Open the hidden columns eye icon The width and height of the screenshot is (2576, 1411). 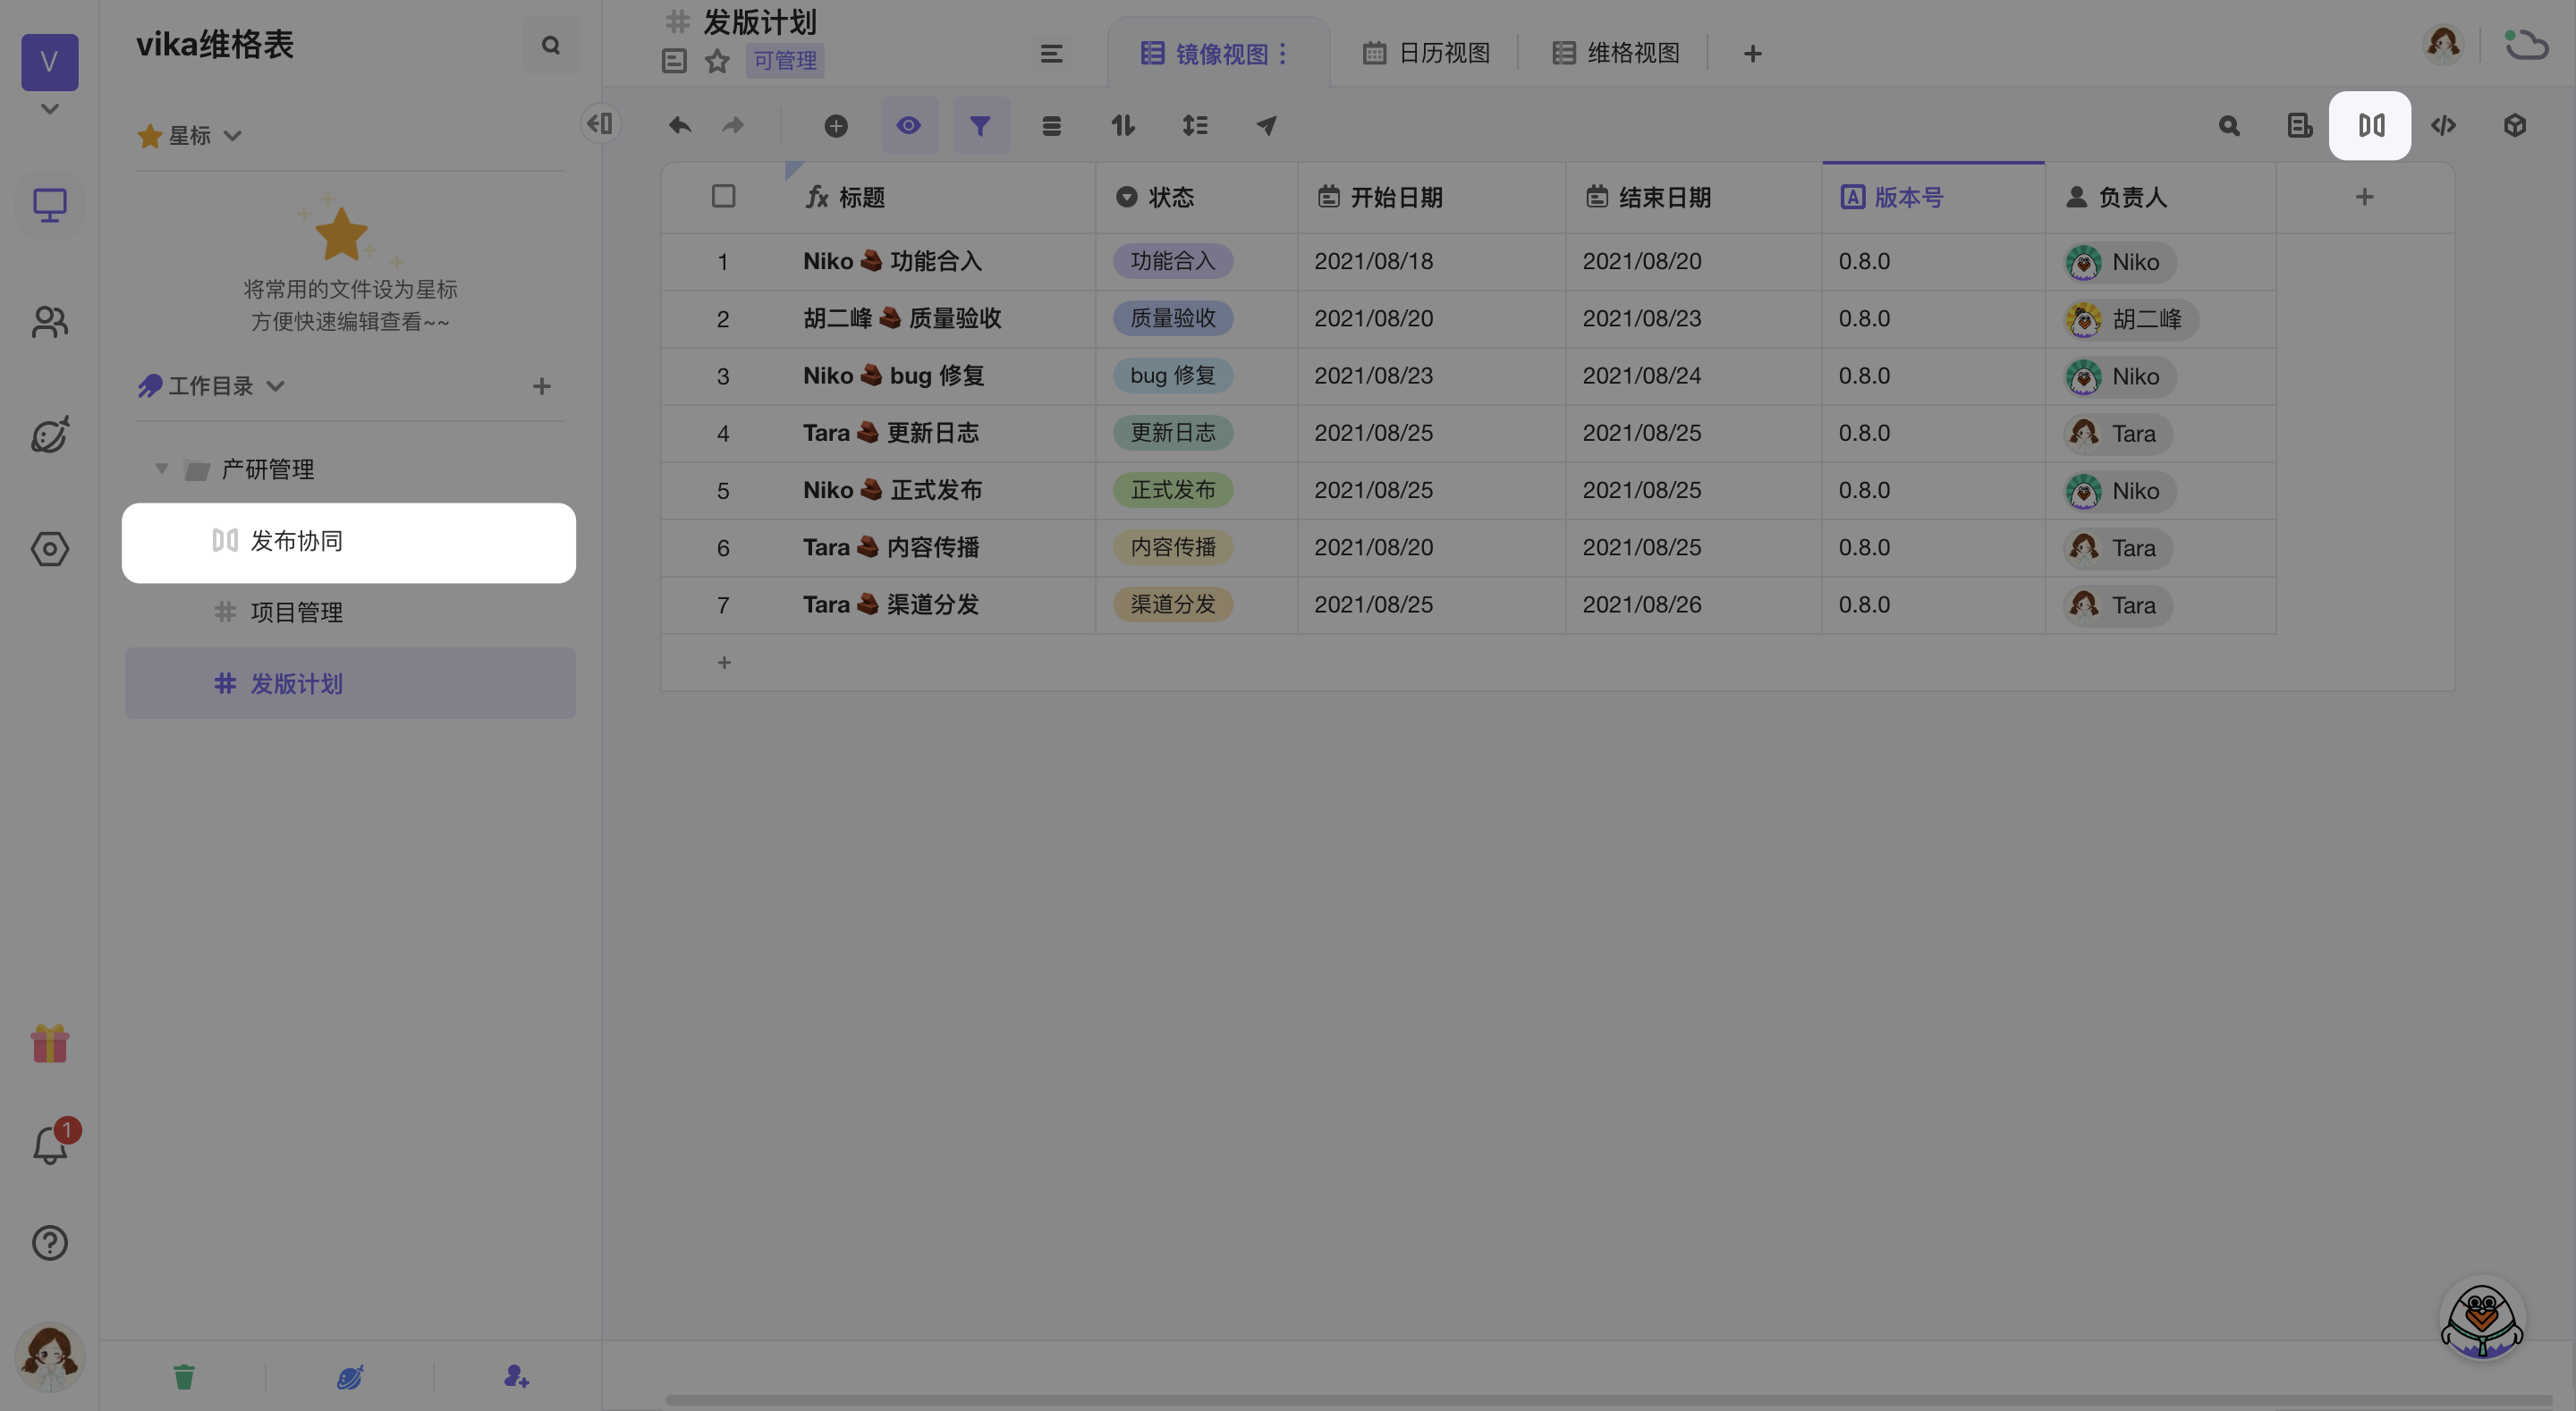click(908, 126)
